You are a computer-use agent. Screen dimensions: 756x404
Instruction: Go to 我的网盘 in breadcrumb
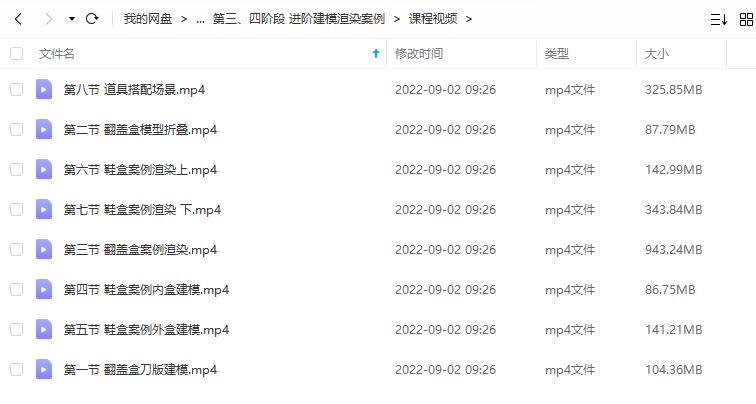click(x=148, y=19)
